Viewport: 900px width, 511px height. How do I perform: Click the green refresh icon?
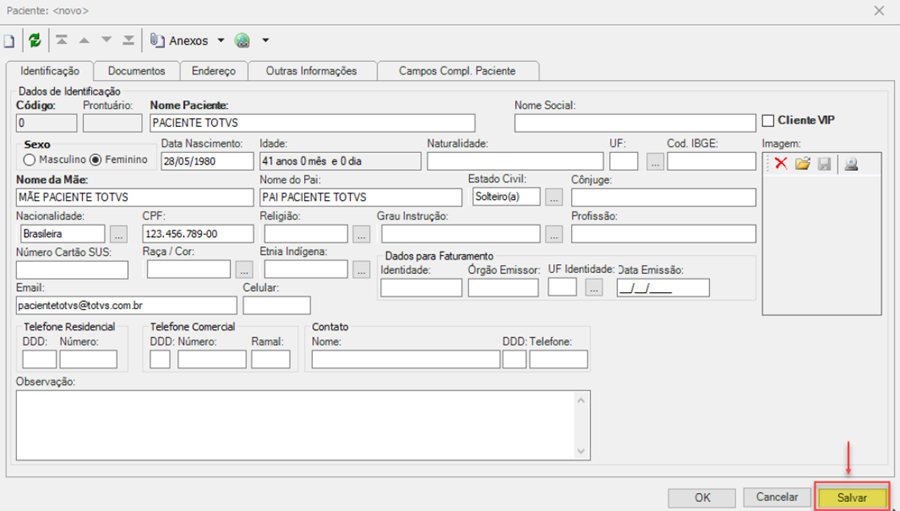tap(35, 41)
